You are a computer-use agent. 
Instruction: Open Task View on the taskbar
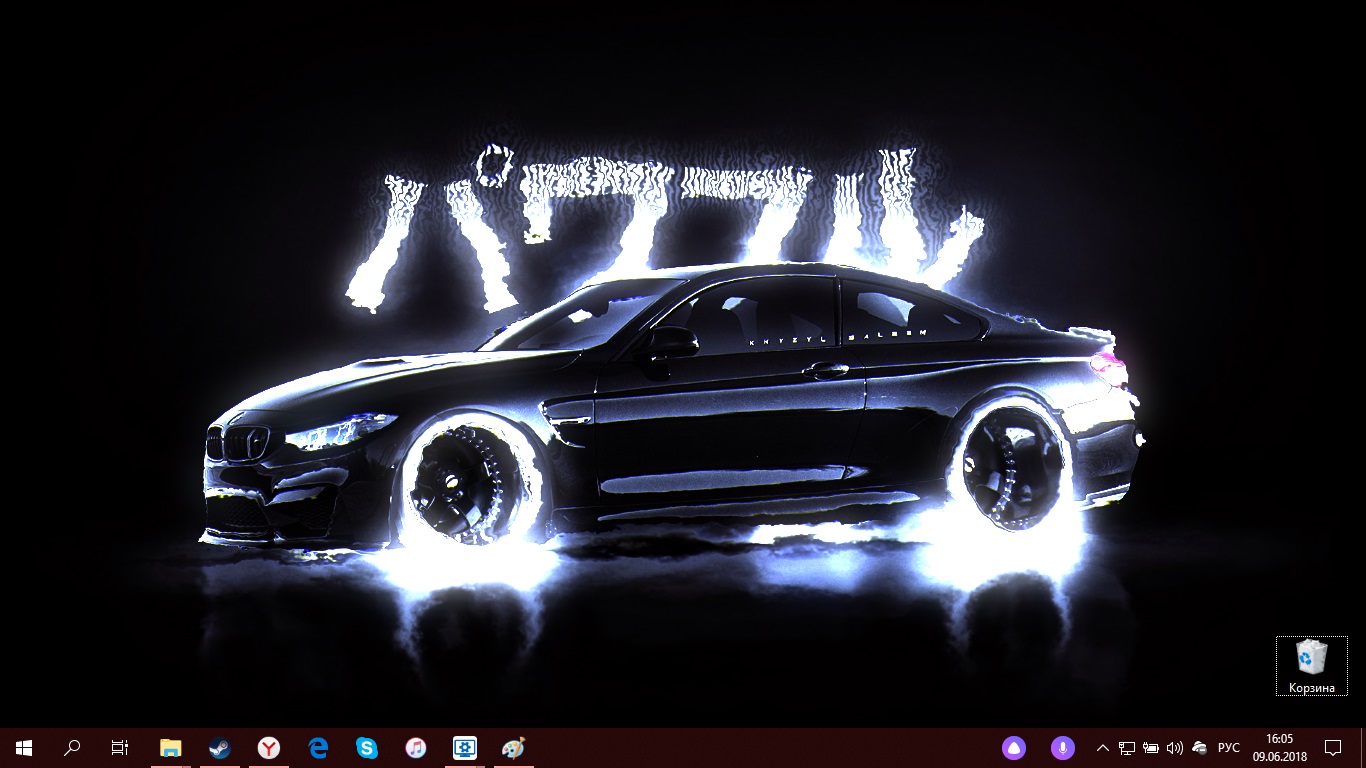click(x=120, y=747)
